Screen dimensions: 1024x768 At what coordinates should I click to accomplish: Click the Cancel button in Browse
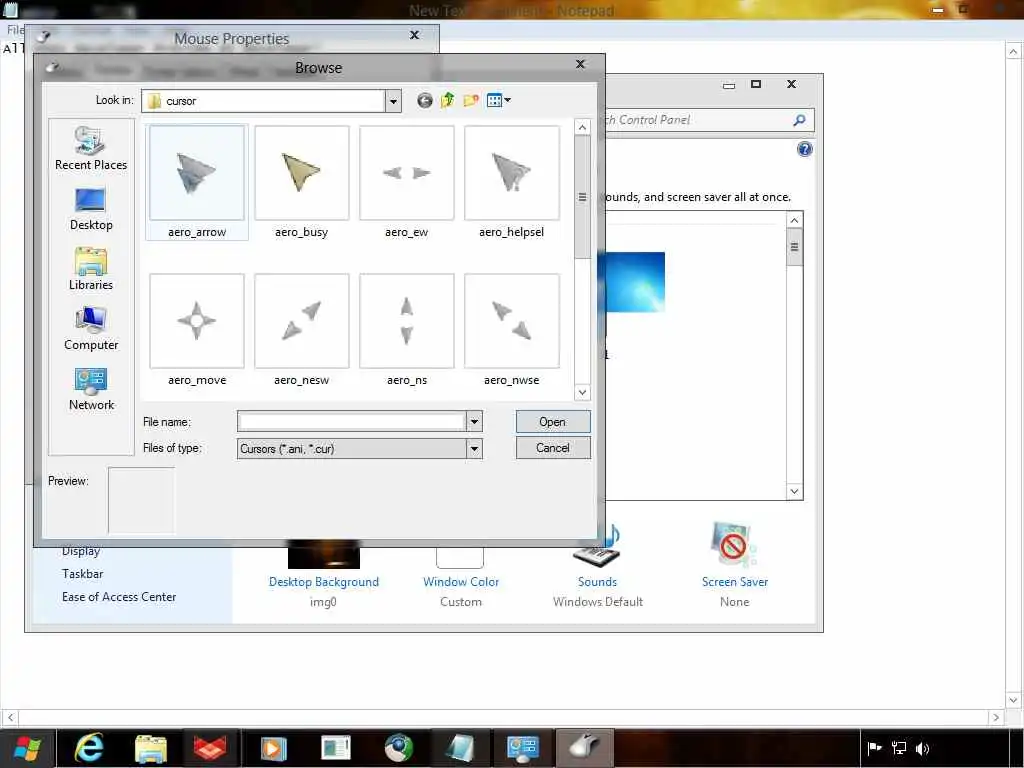click(552, 448)
